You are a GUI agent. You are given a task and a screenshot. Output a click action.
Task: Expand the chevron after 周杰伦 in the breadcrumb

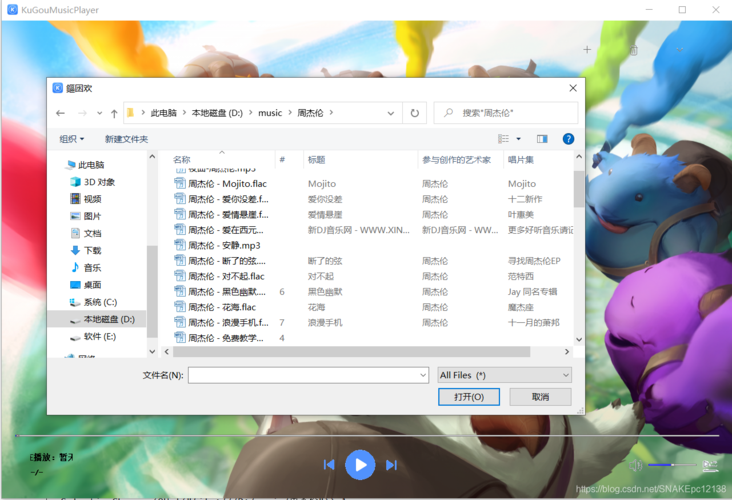point(331,113)
